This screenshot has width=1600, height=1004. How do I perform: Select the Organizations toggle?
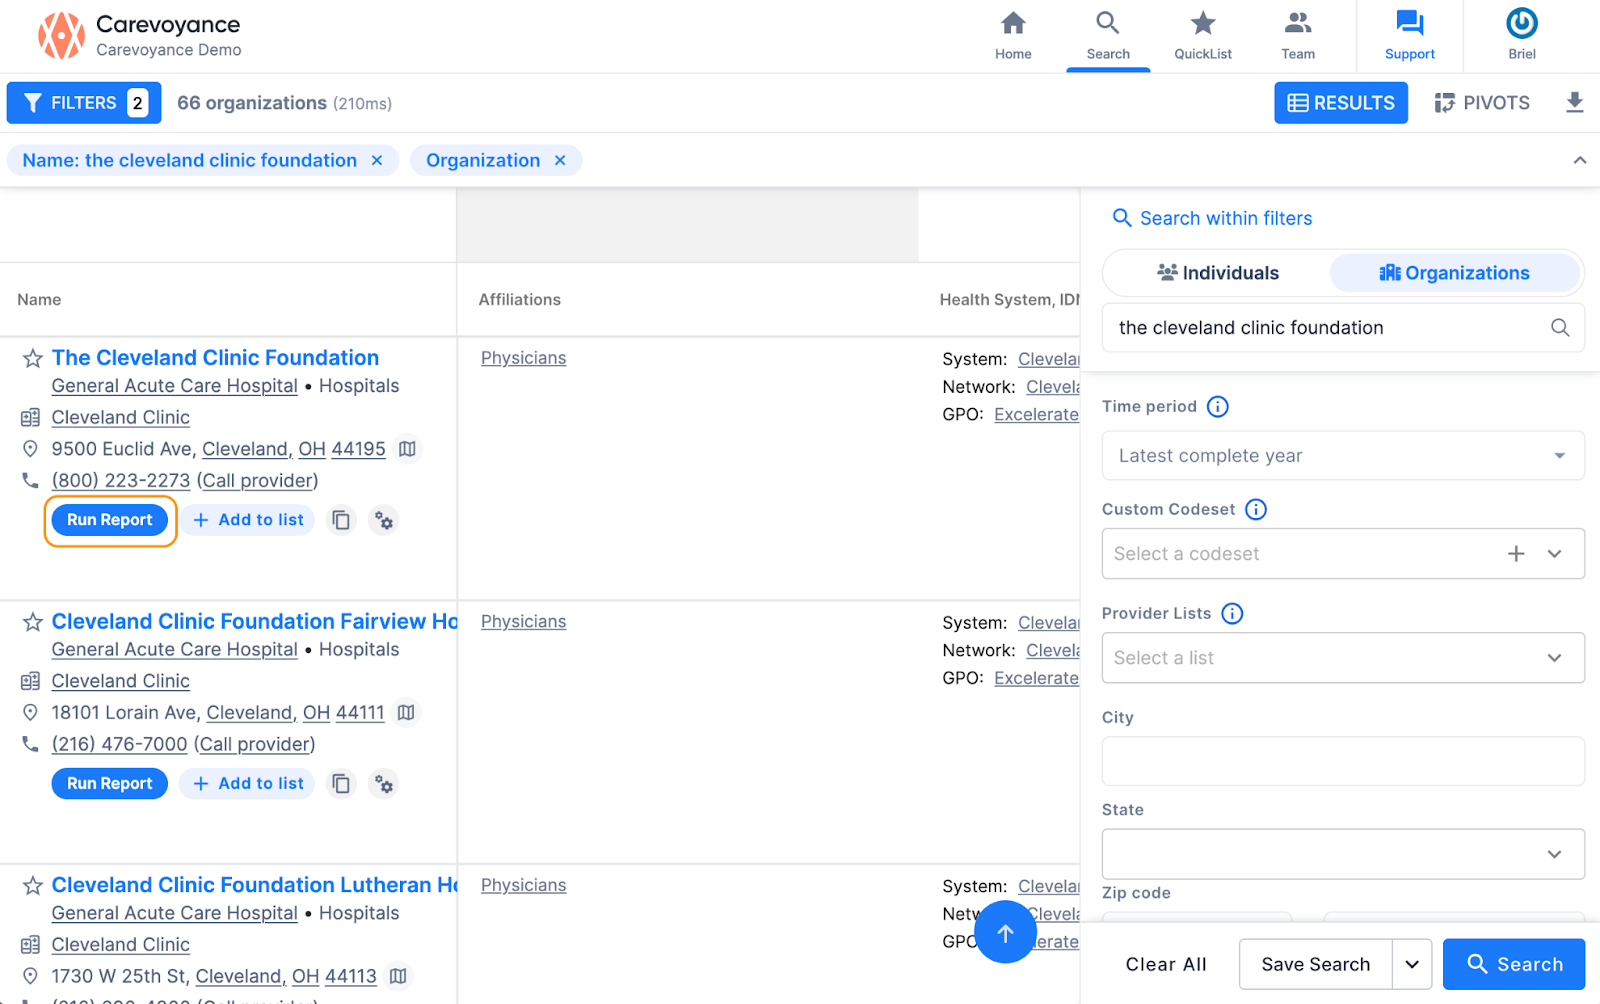[x=1455, y=273]
